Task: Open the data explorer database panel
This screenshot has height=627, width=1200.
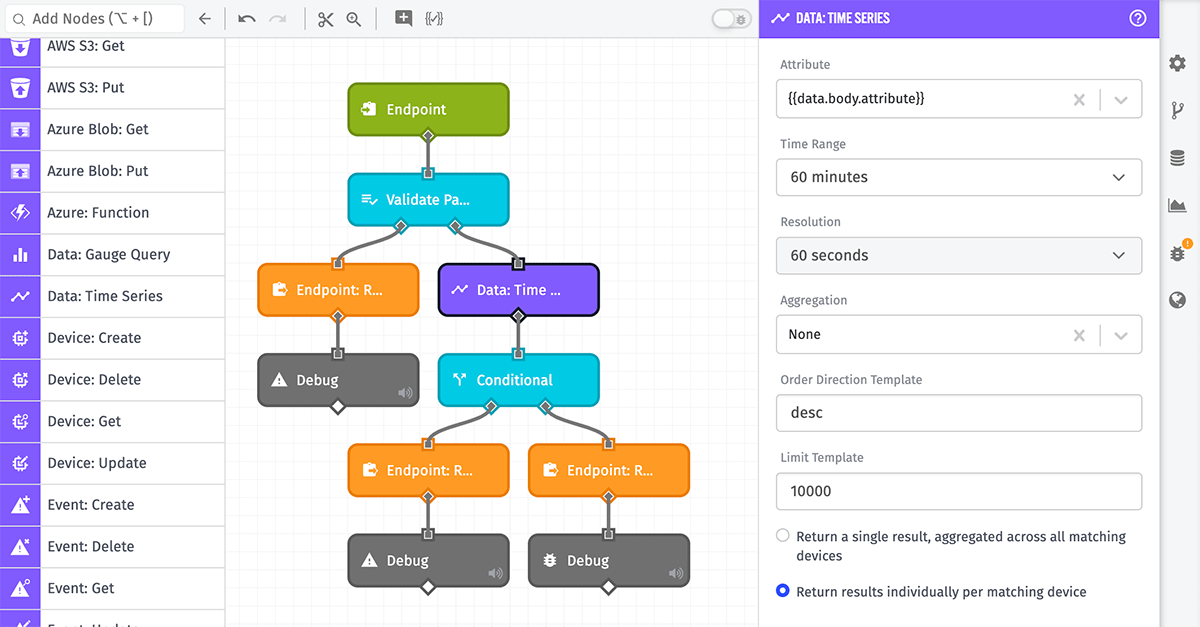Action: pos(1177,157)
